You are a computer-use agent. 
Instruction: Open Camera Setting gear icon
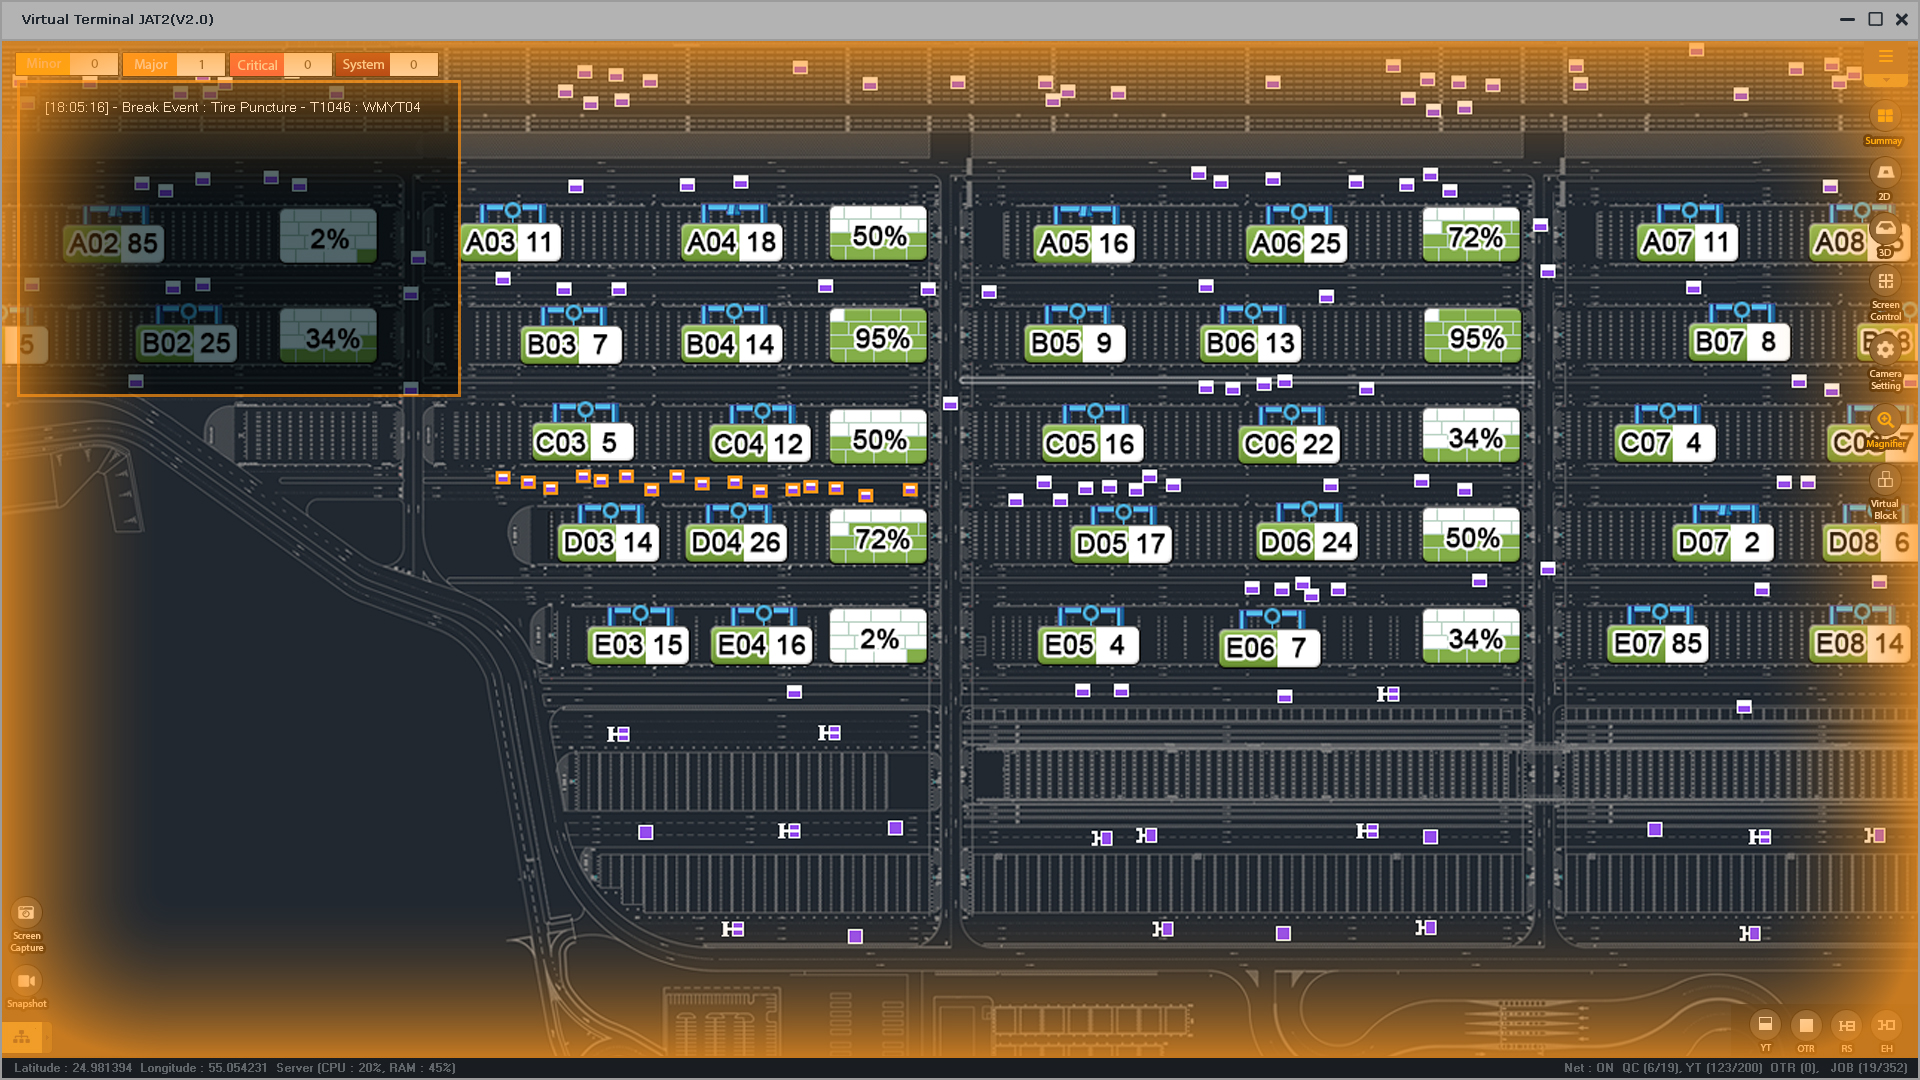point(1885,350)
